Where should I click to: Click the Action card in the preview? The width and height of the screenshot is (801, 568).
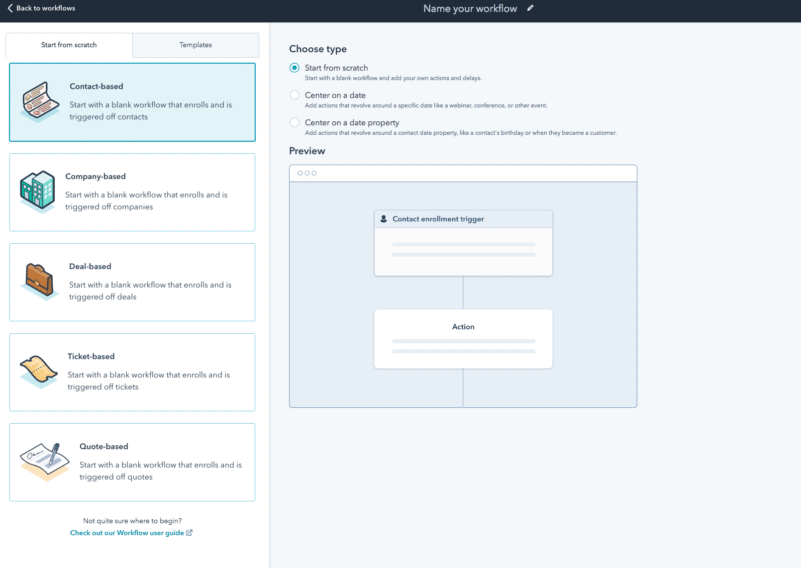(x=463, y=338)
